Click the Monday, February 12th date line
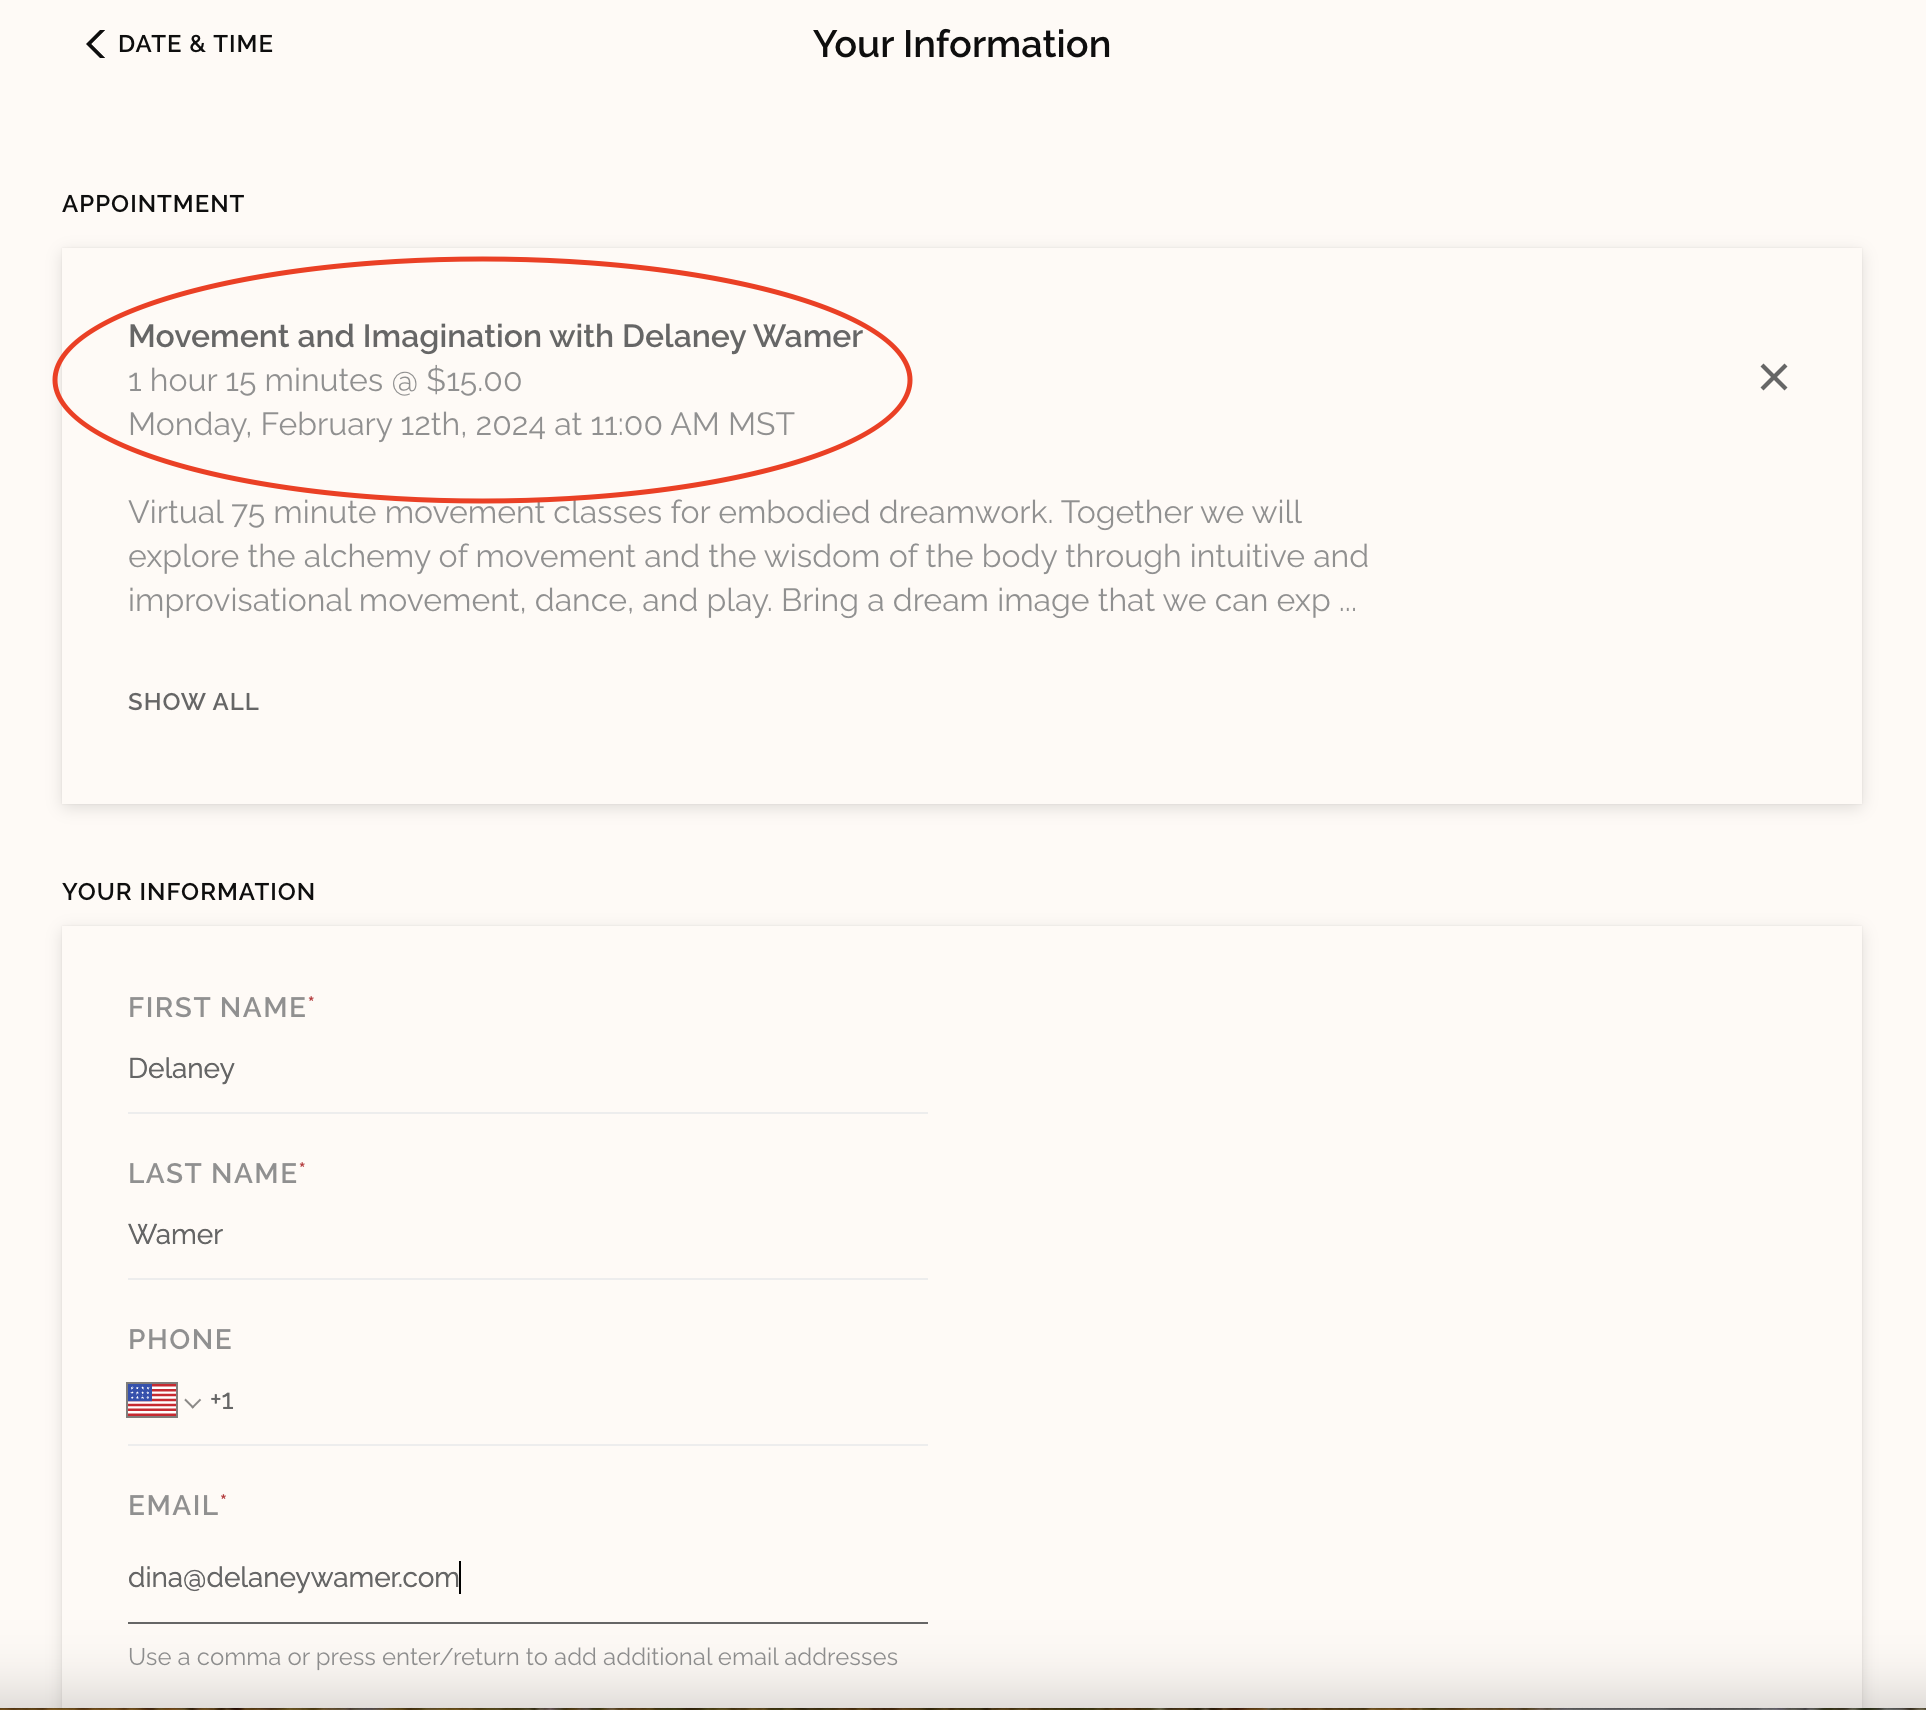 [x=461, y=425]
